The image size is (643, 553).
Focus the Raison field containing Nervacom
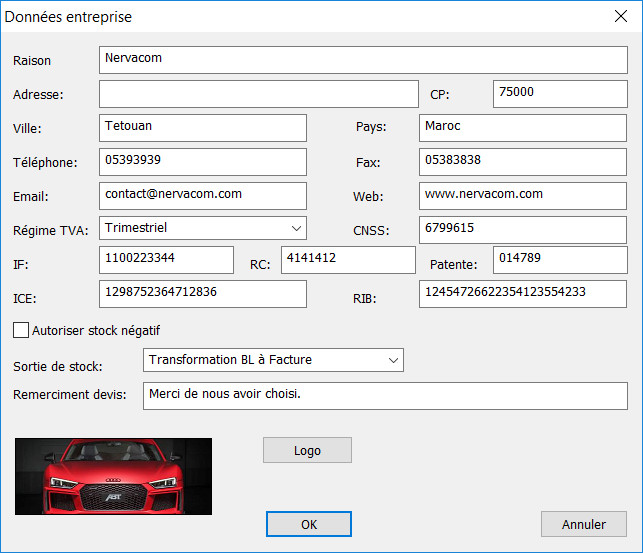click(363, 59)
